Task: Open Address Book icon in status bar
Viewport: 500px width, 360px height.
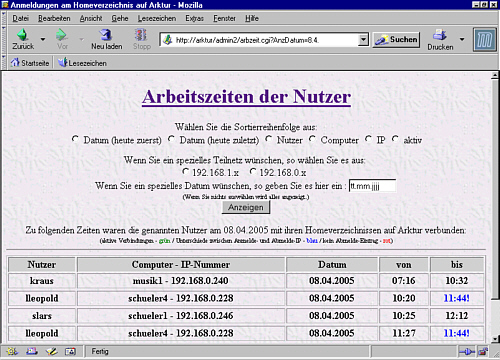Action: click(x=70, y=351)
